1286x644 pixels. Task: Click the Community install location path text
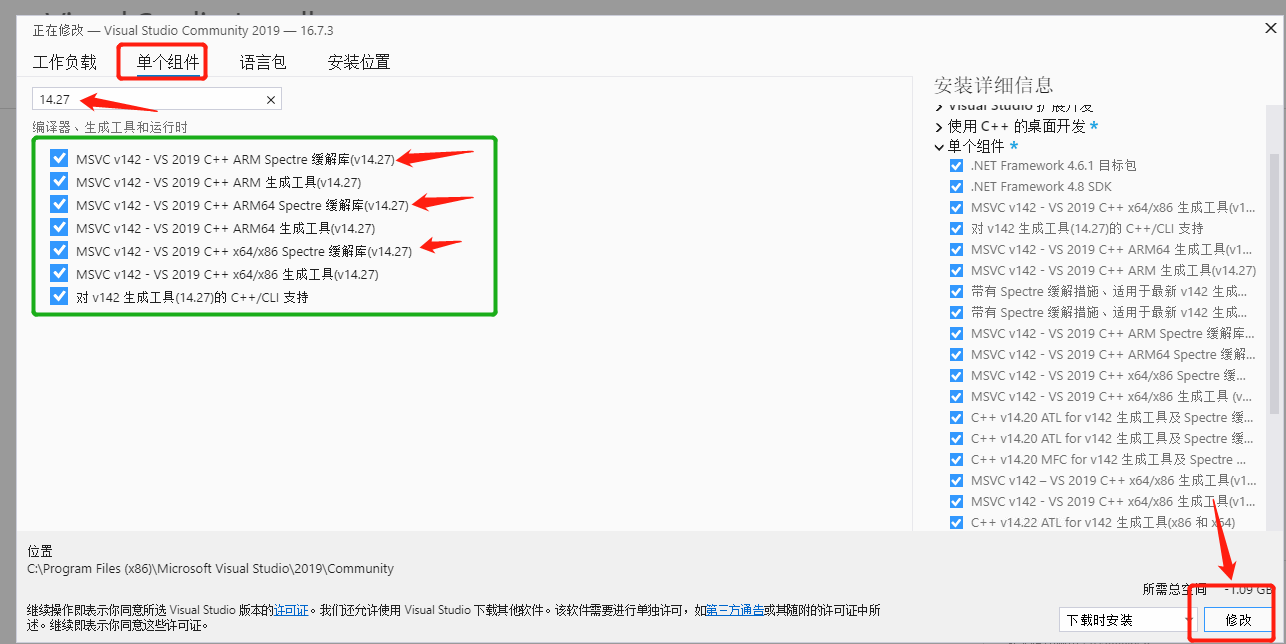(x=211, y=568)
